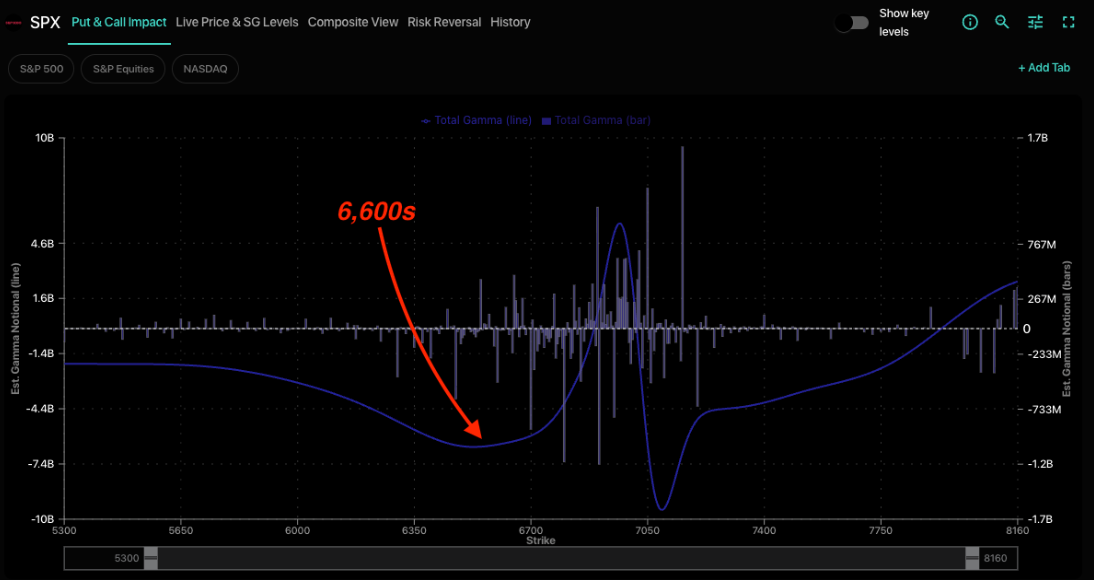Click the SPX ticker logo icon

(x=15, y=22)
